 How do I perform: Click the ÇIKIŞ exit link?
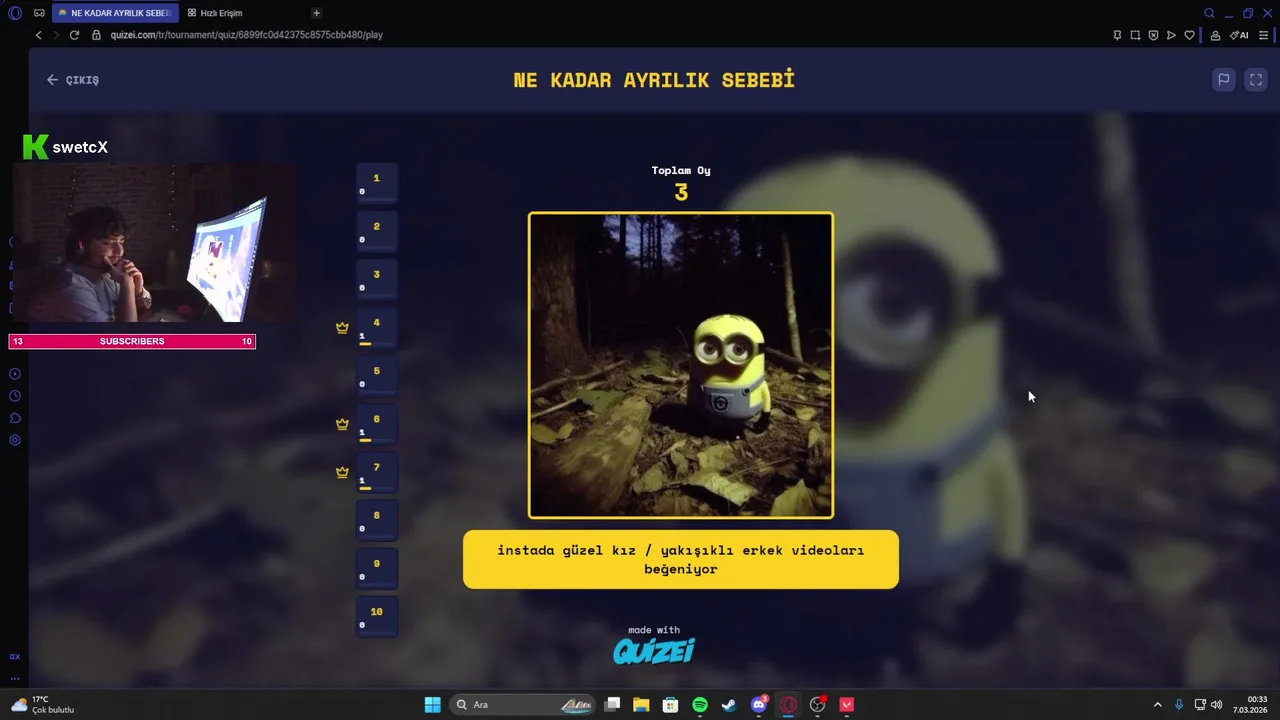click(73, 80)
